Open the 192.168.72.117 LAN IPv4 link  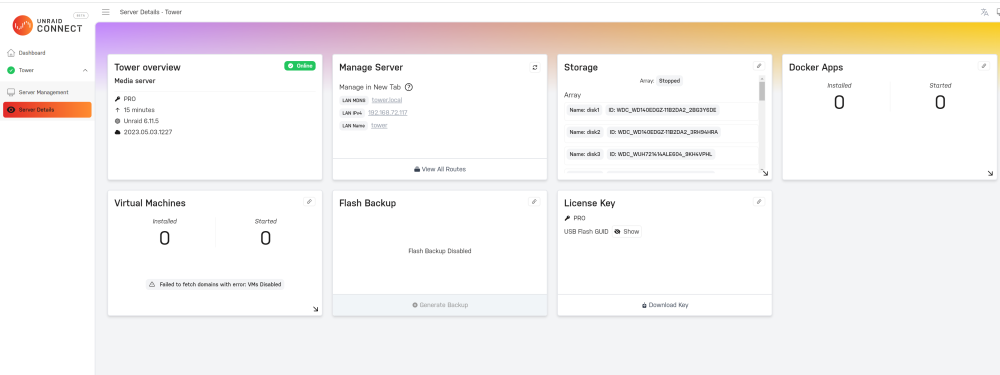click(x=388, y=113)
